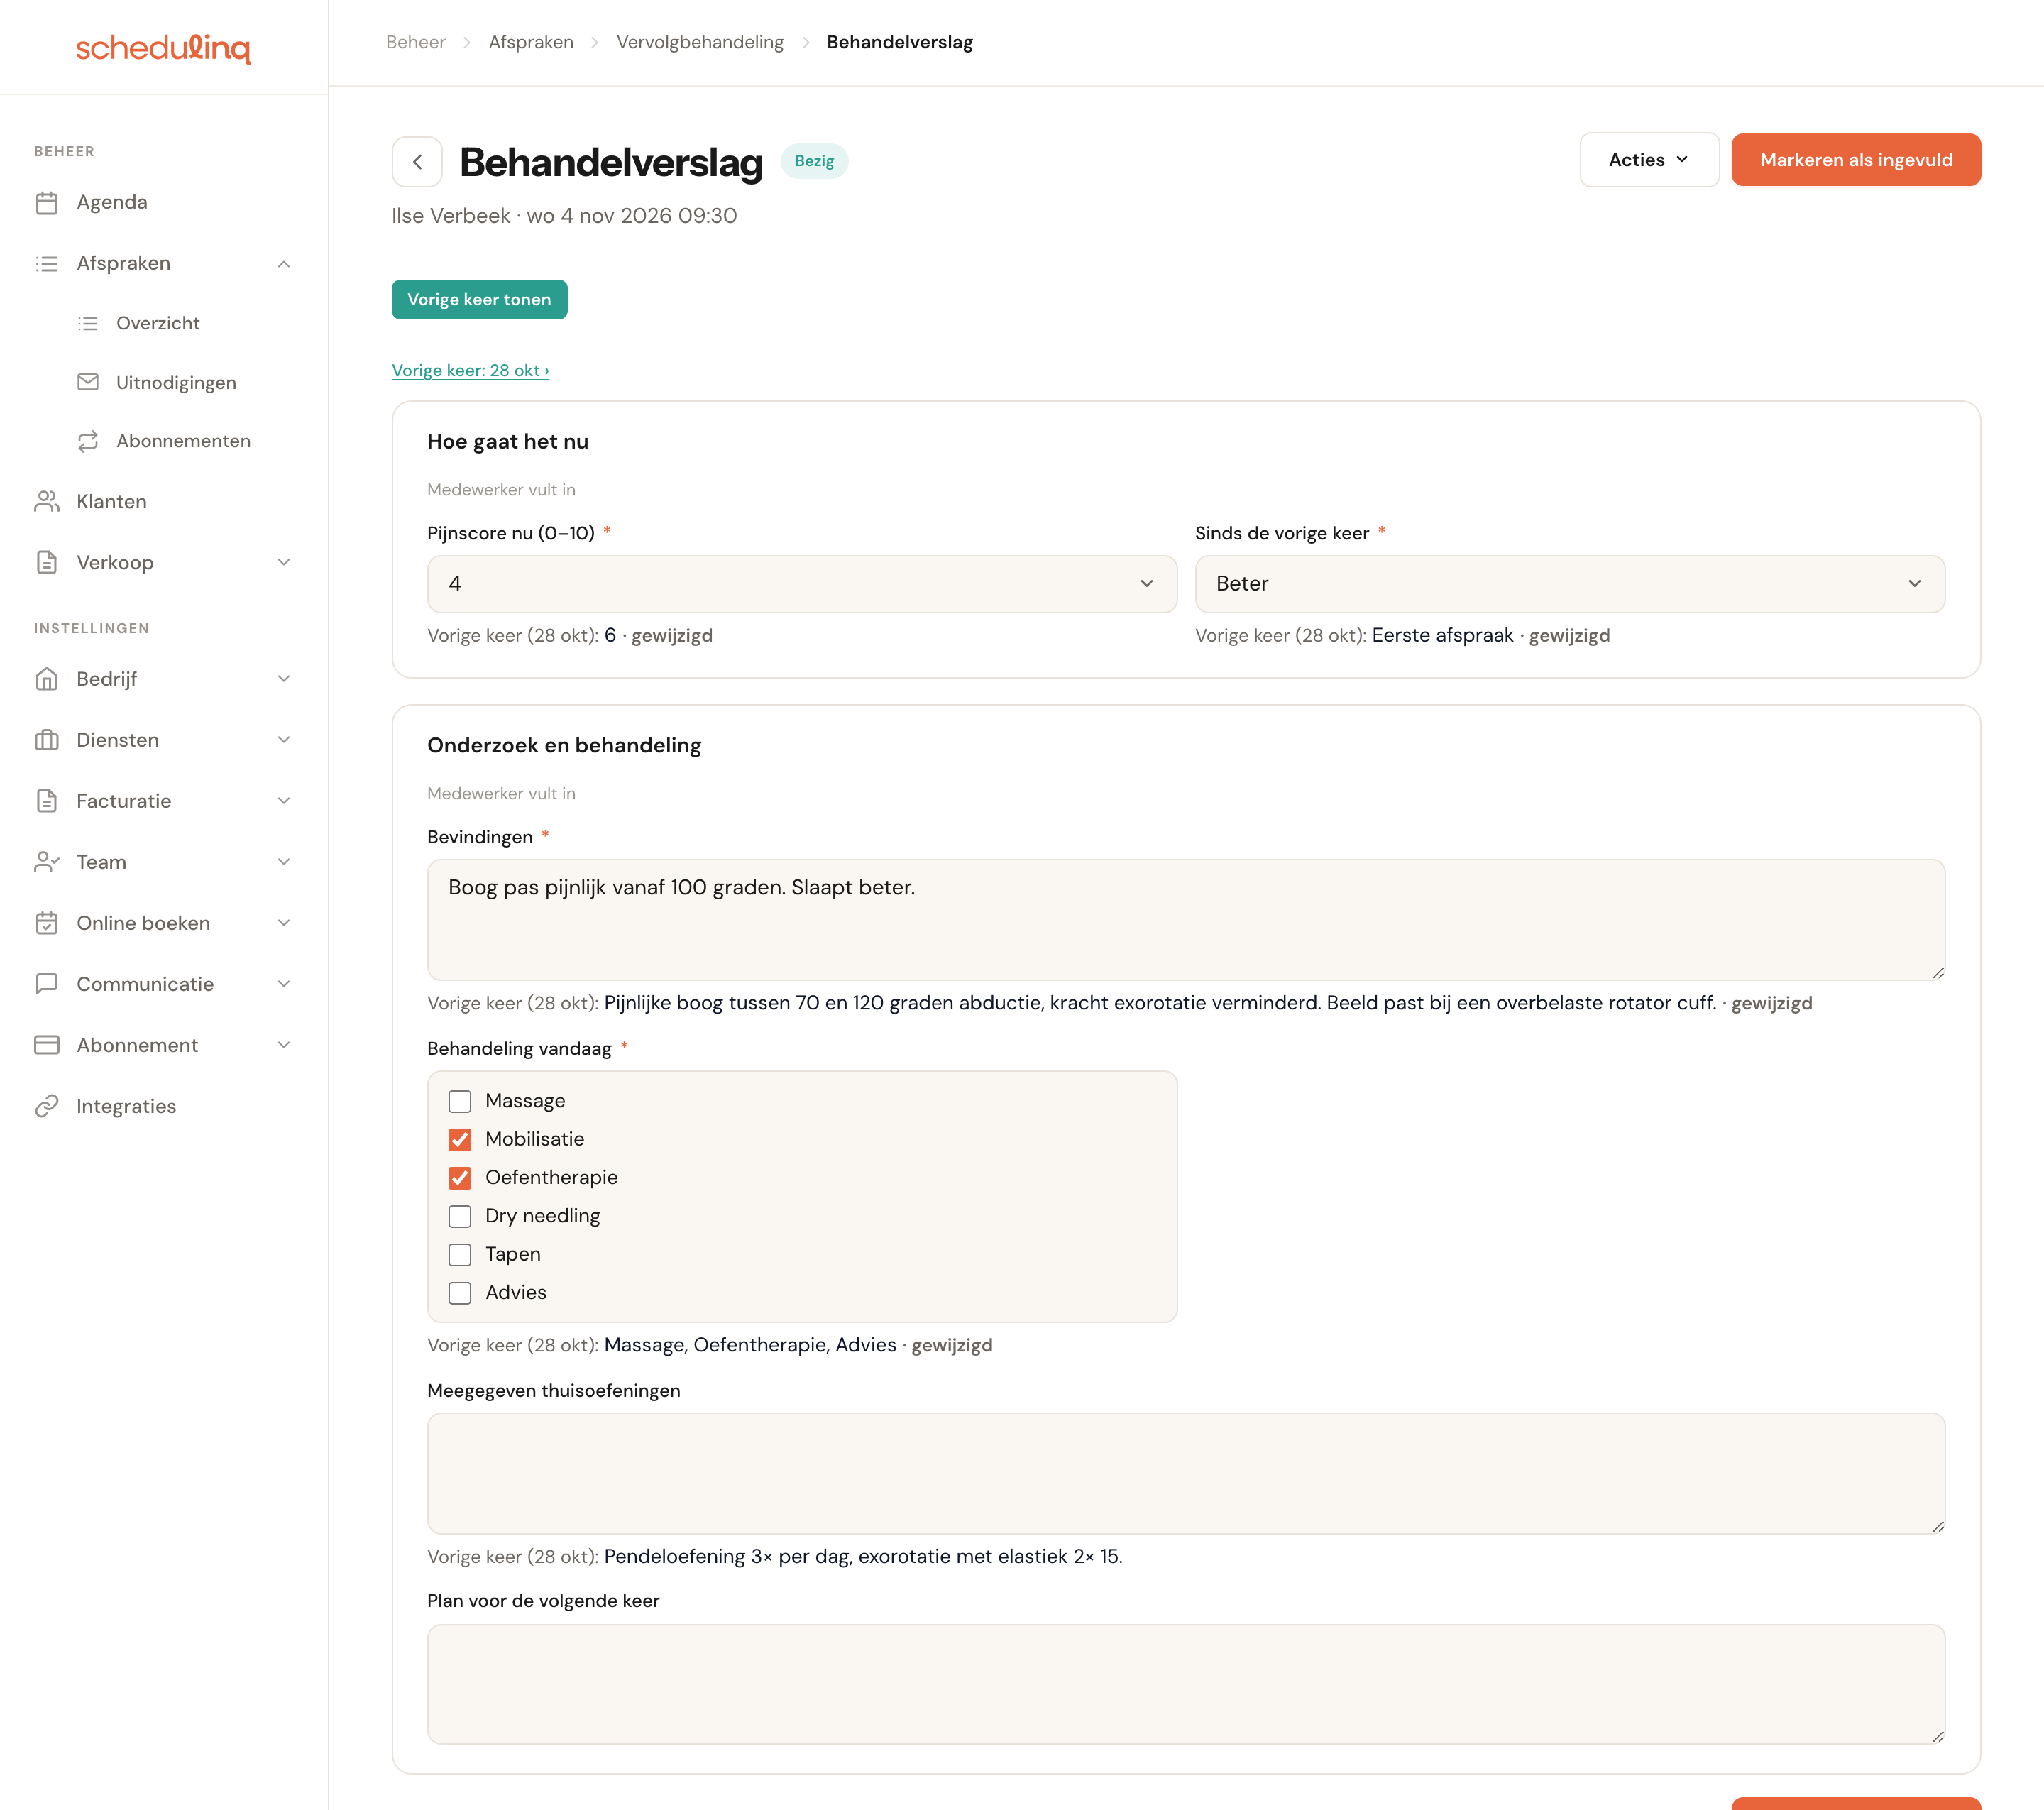
Task: Collapse the Afspraken sidebar section chevron
Action: 284,264
